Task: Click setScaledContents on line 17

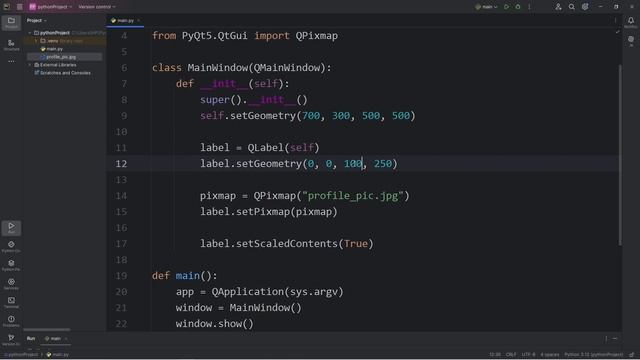Action: (x=287, y=244)
